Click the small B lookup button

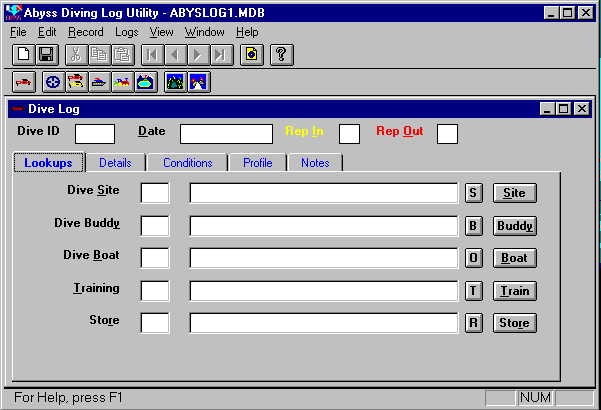[x=474, y=226]
